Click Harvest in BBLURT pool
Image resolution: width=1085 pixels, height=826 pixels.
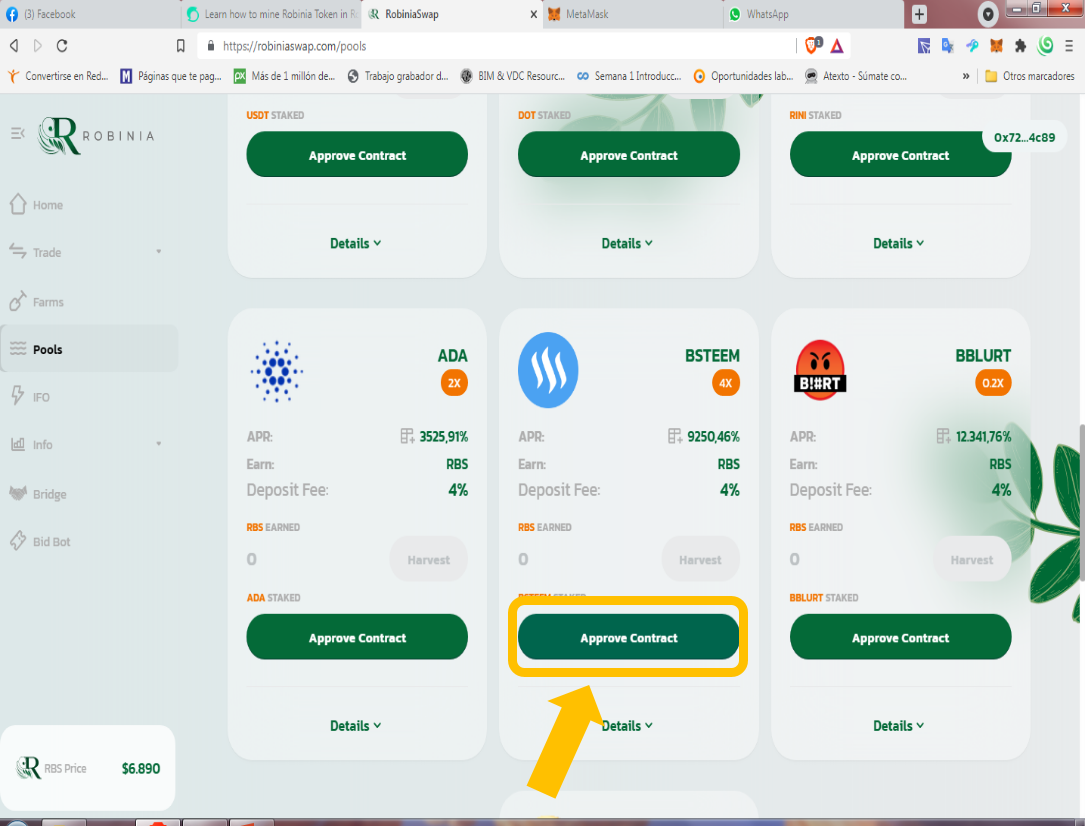click(972, 559)
